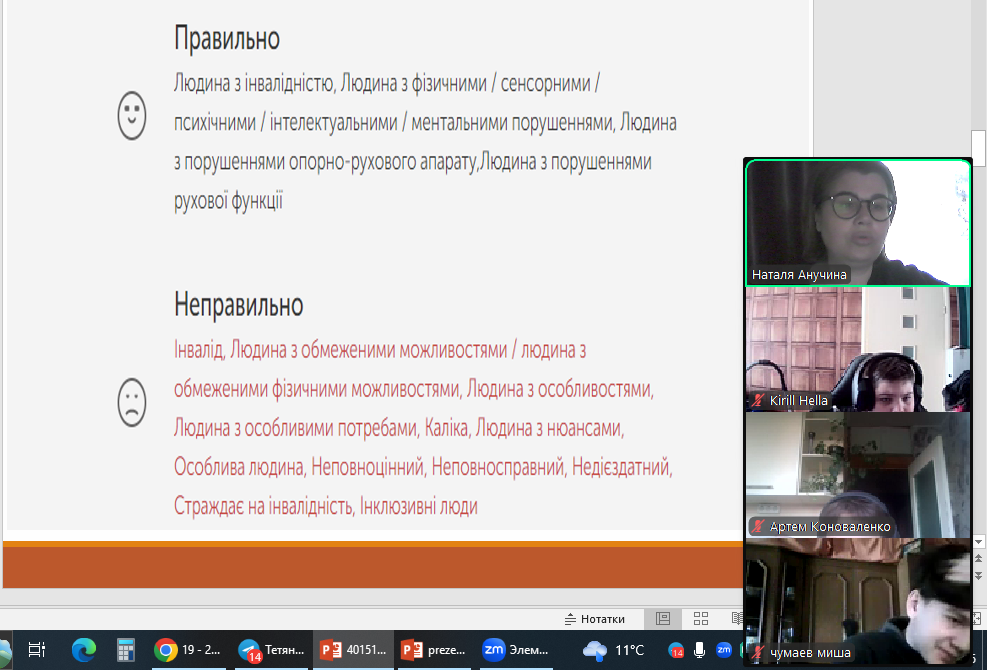The width and height of the screenshot is (987, 670).
Task: Click the text 'рухової функції'
Action: (x=228, y=201)
